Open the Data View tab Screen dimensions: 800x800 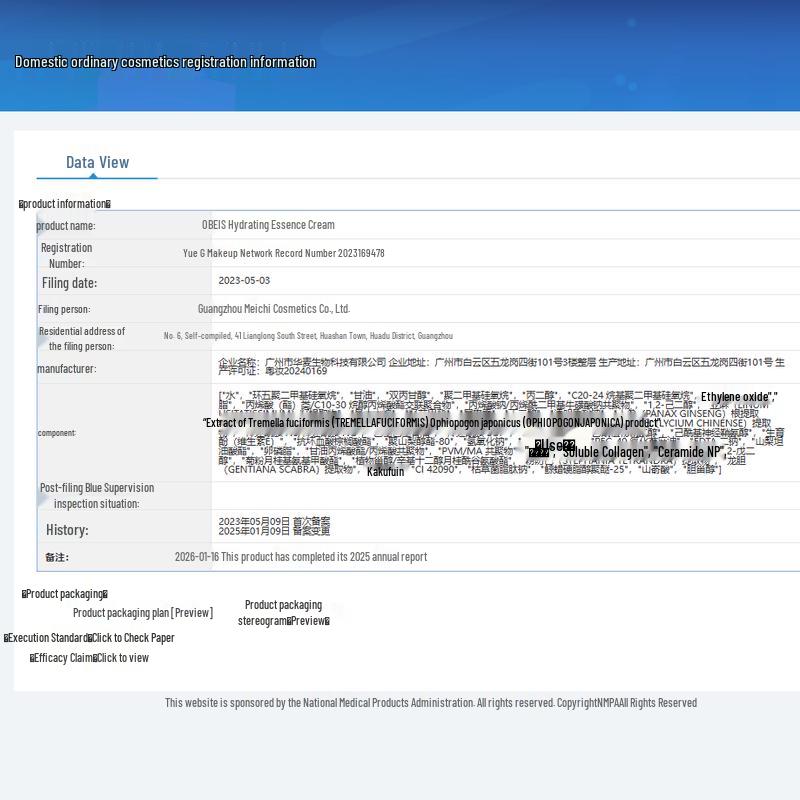97,162
